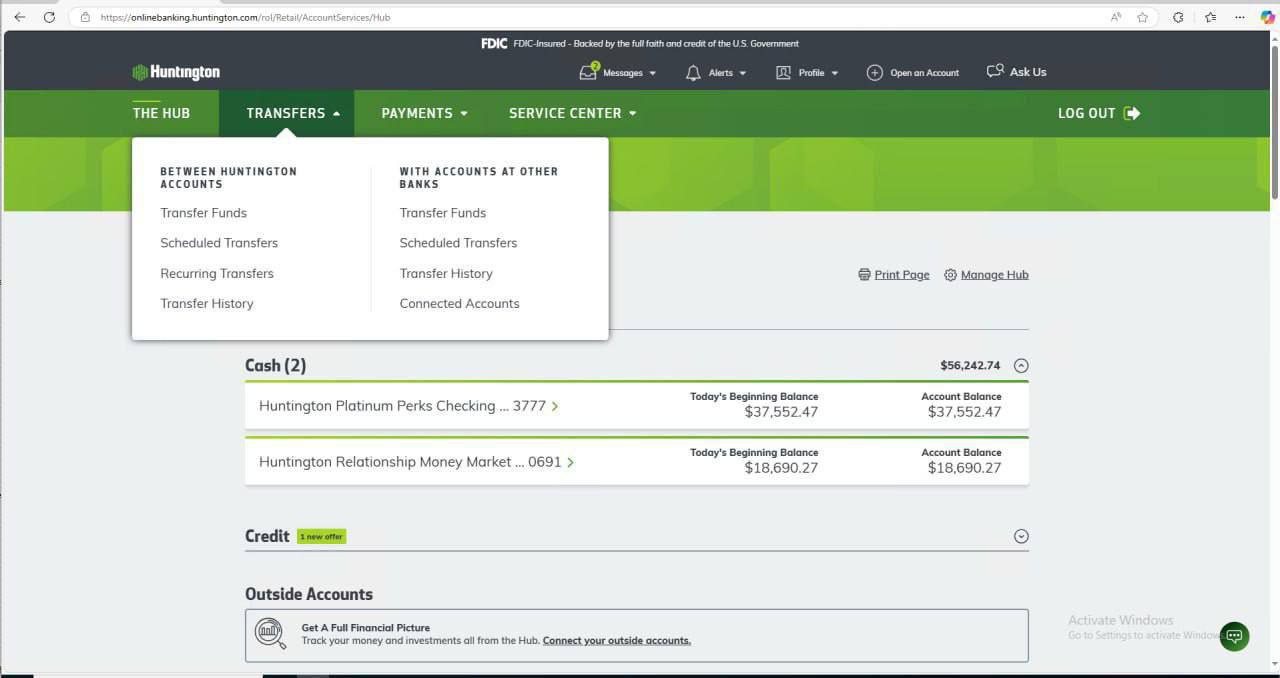Click the $37,552.47 Today's Beginning Balance value
The image size is (1280, 678).
click(781, 412)
